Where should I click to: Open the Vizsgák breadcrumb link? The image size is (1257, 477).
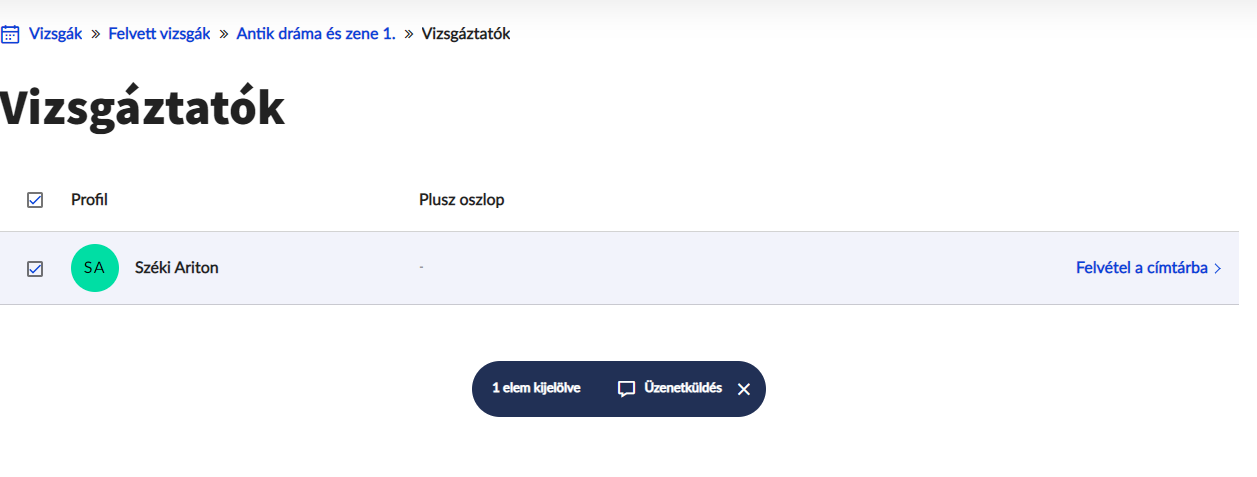[x=56, y=34]
